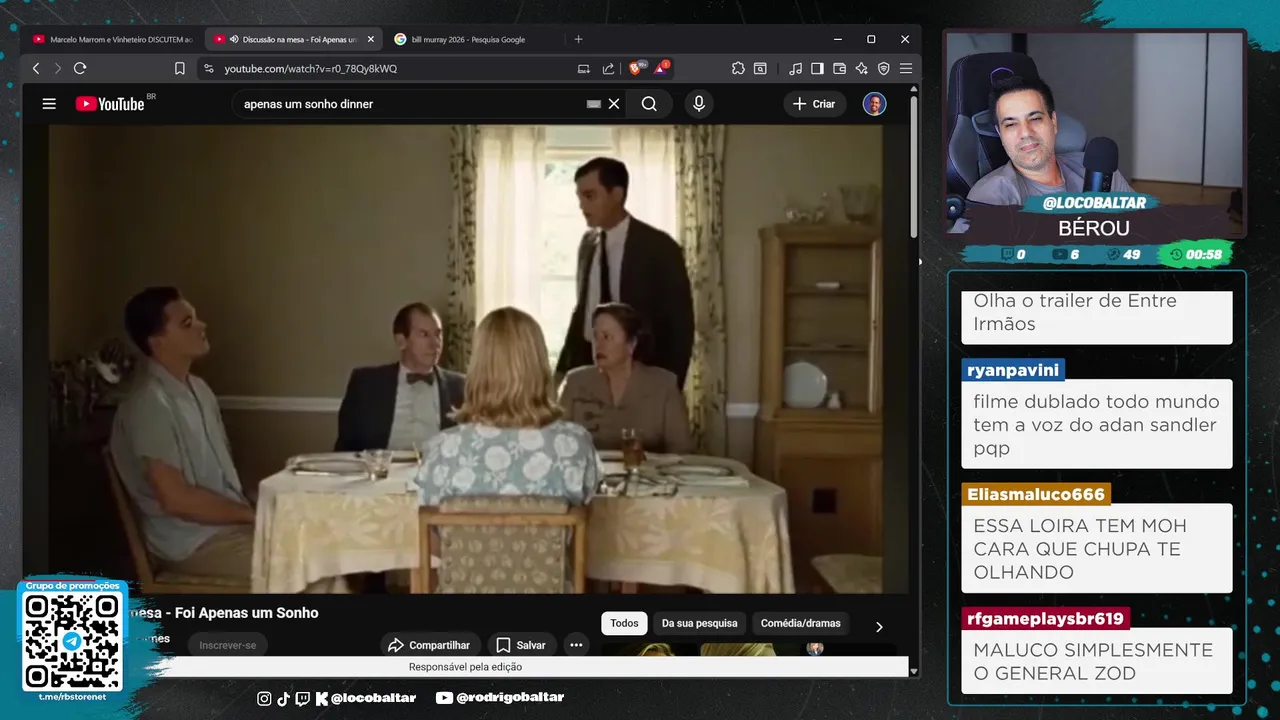Reload the YouTube page
The width and height of the screenshot is (1280, 720).
80,68
